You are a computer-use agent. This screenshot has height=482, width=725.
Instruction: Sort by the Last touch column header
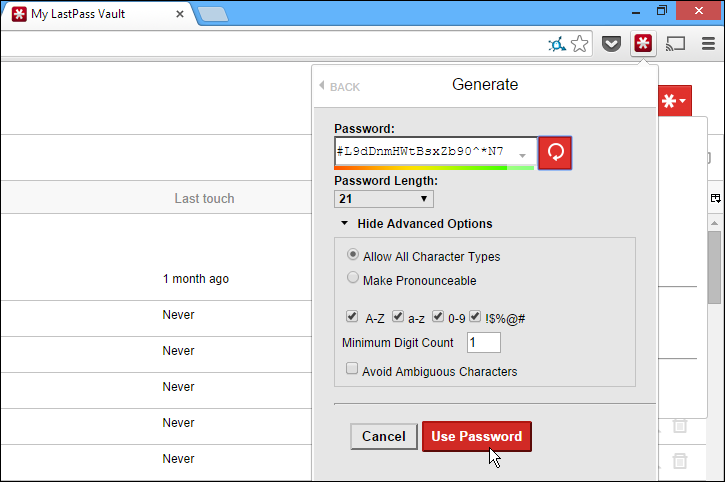coord(204,198)
